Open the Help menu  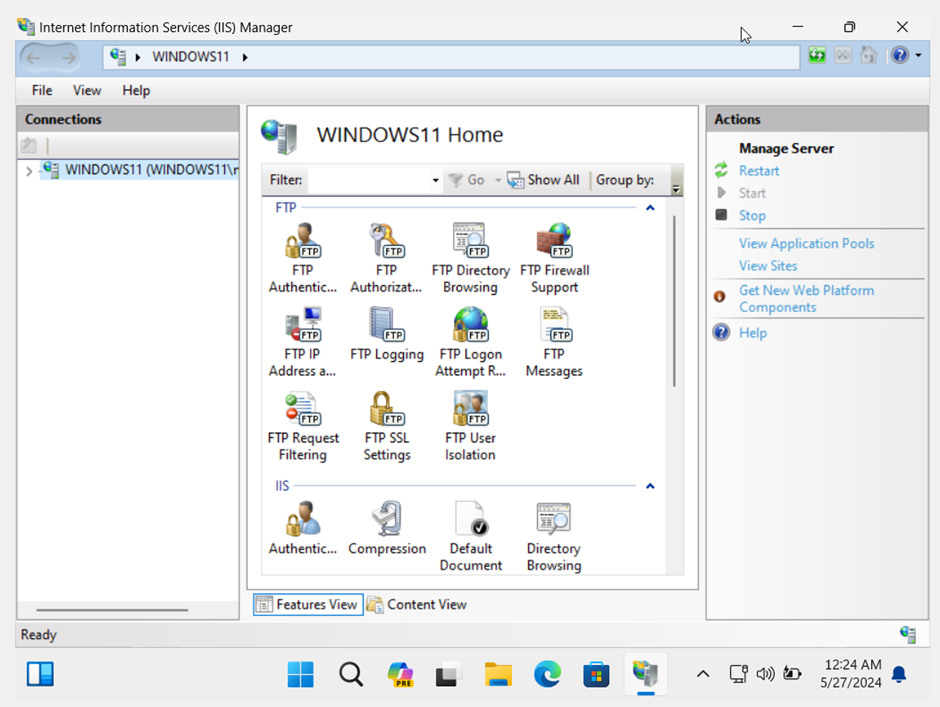coord(136,91)
